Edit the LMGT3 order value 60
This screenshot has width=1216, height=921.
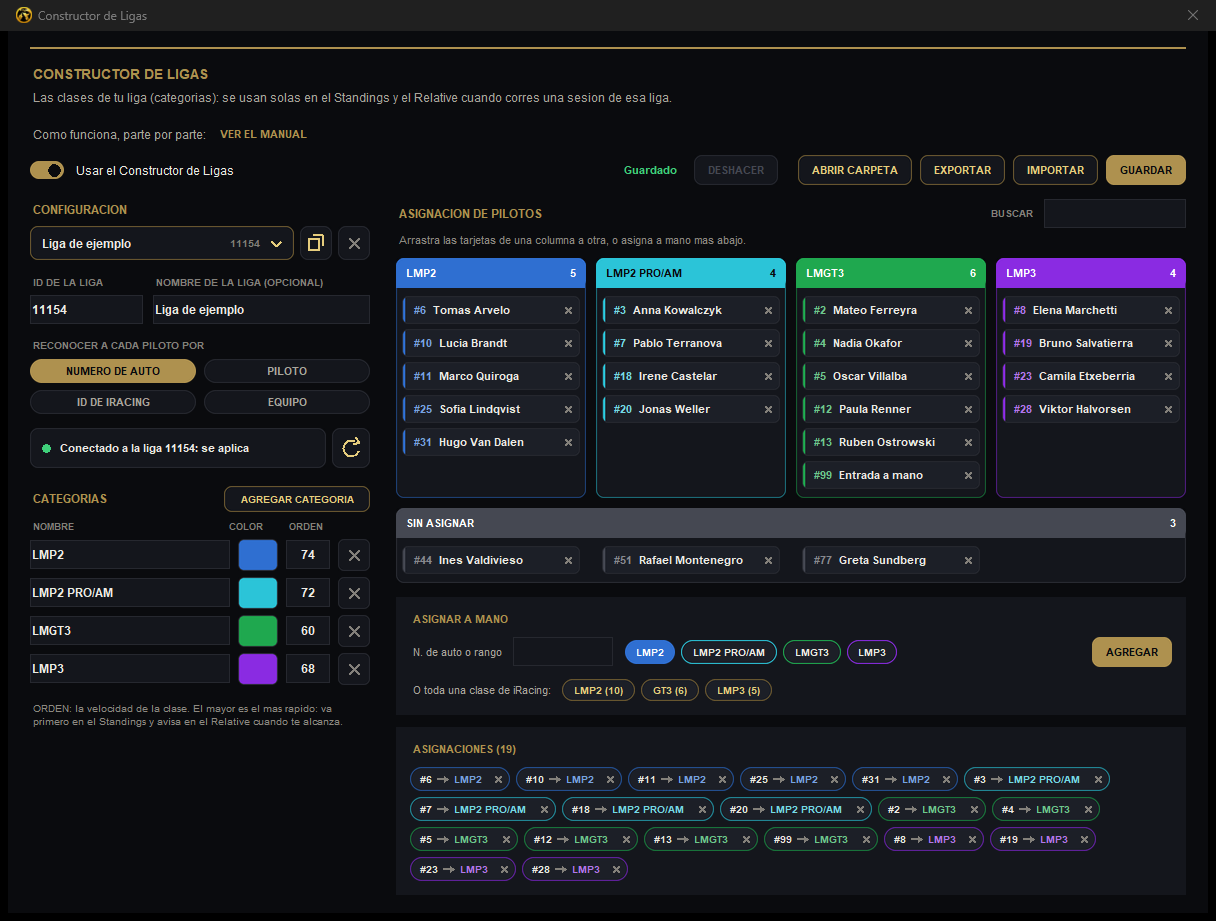tap(308, 631)
